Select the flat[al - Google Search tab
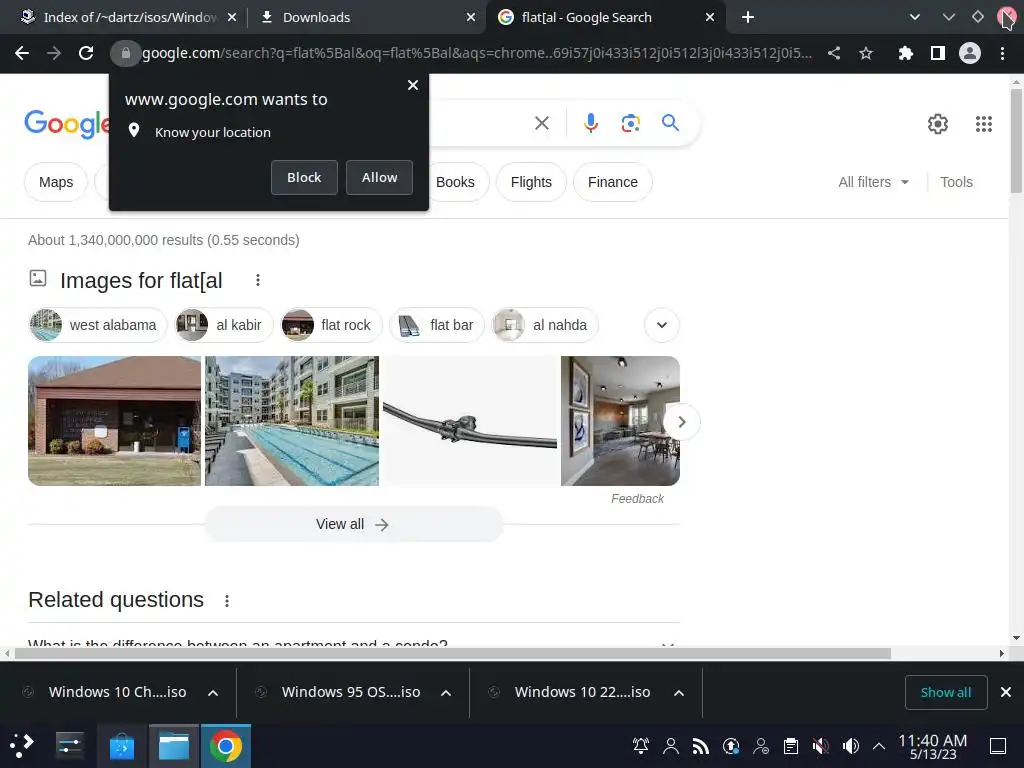Image resolution: width=1024 pixels, height=768 pixels. point(605,18)
